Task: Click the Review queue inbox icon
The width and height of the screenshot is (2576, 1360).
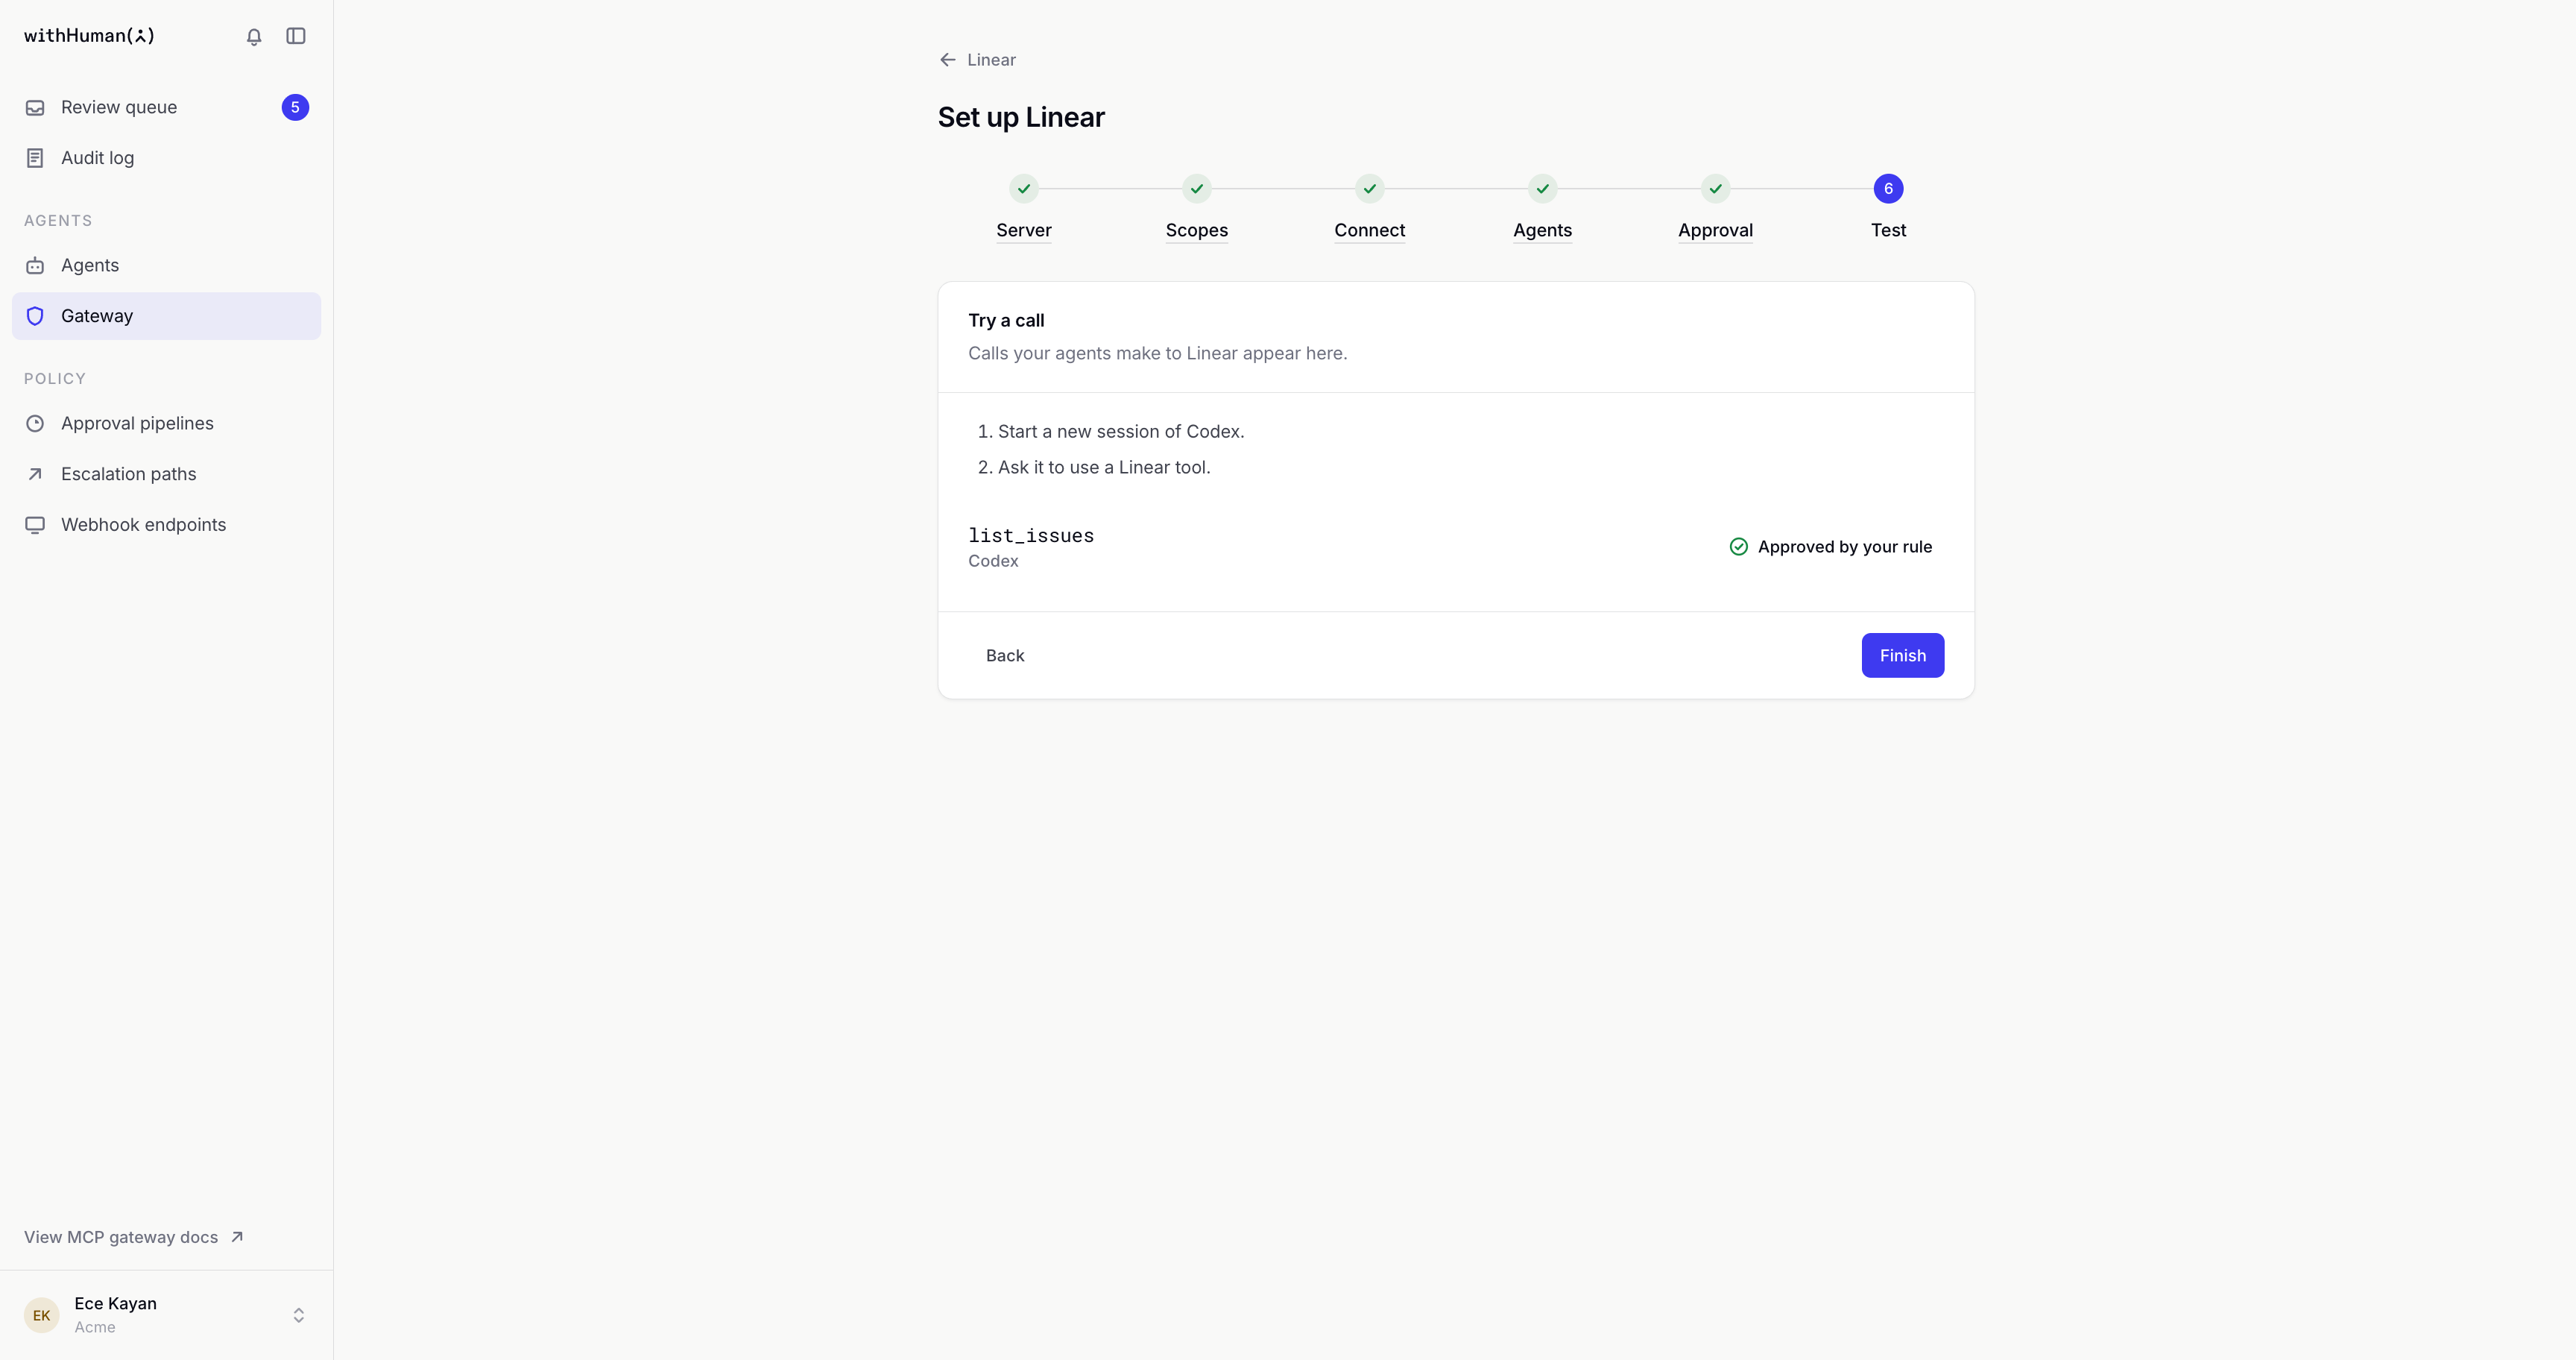Action: 35,107
